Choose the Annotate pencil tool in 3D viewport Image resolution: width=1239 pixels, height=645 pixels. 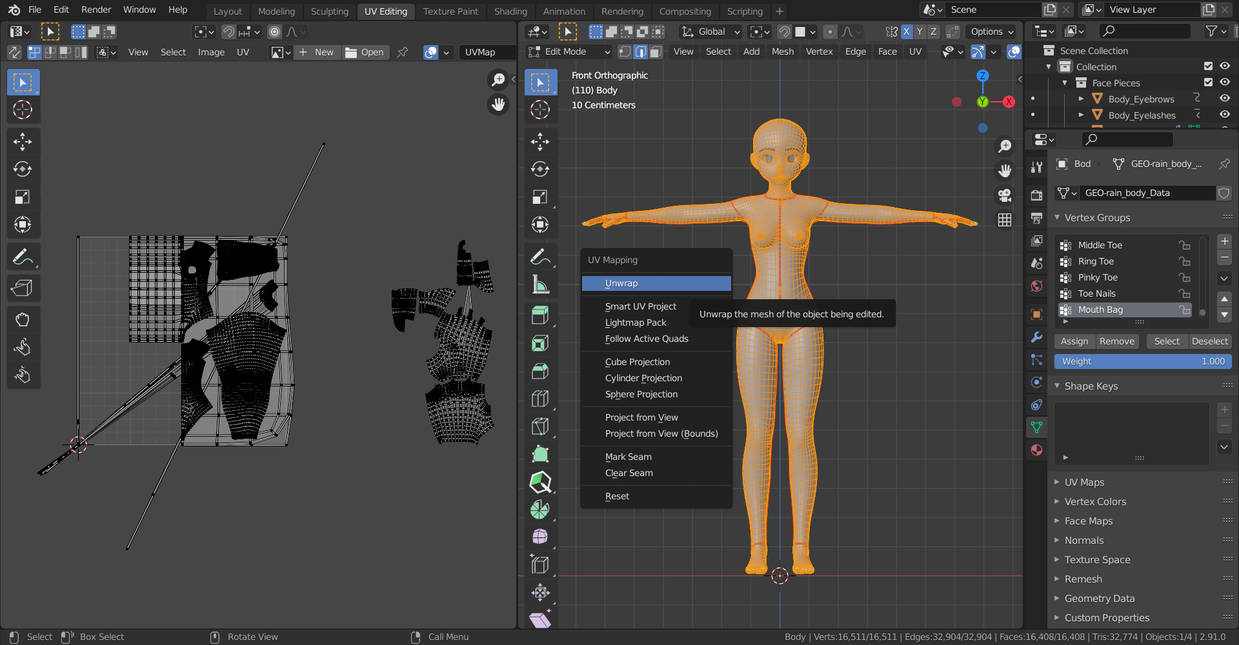tap(541, 257)
